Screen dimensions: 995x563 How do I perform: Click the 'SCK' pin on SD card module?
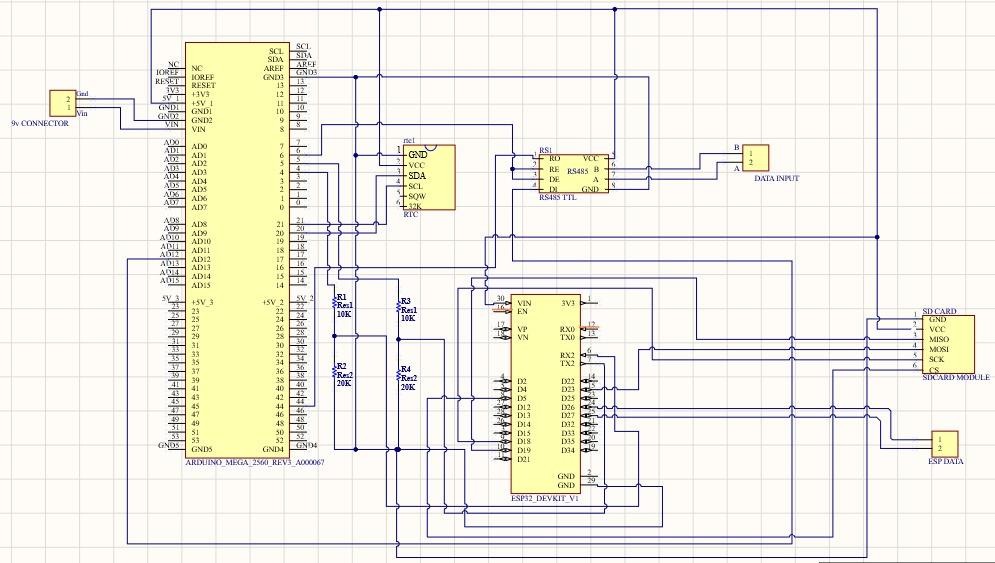[937, 359]
